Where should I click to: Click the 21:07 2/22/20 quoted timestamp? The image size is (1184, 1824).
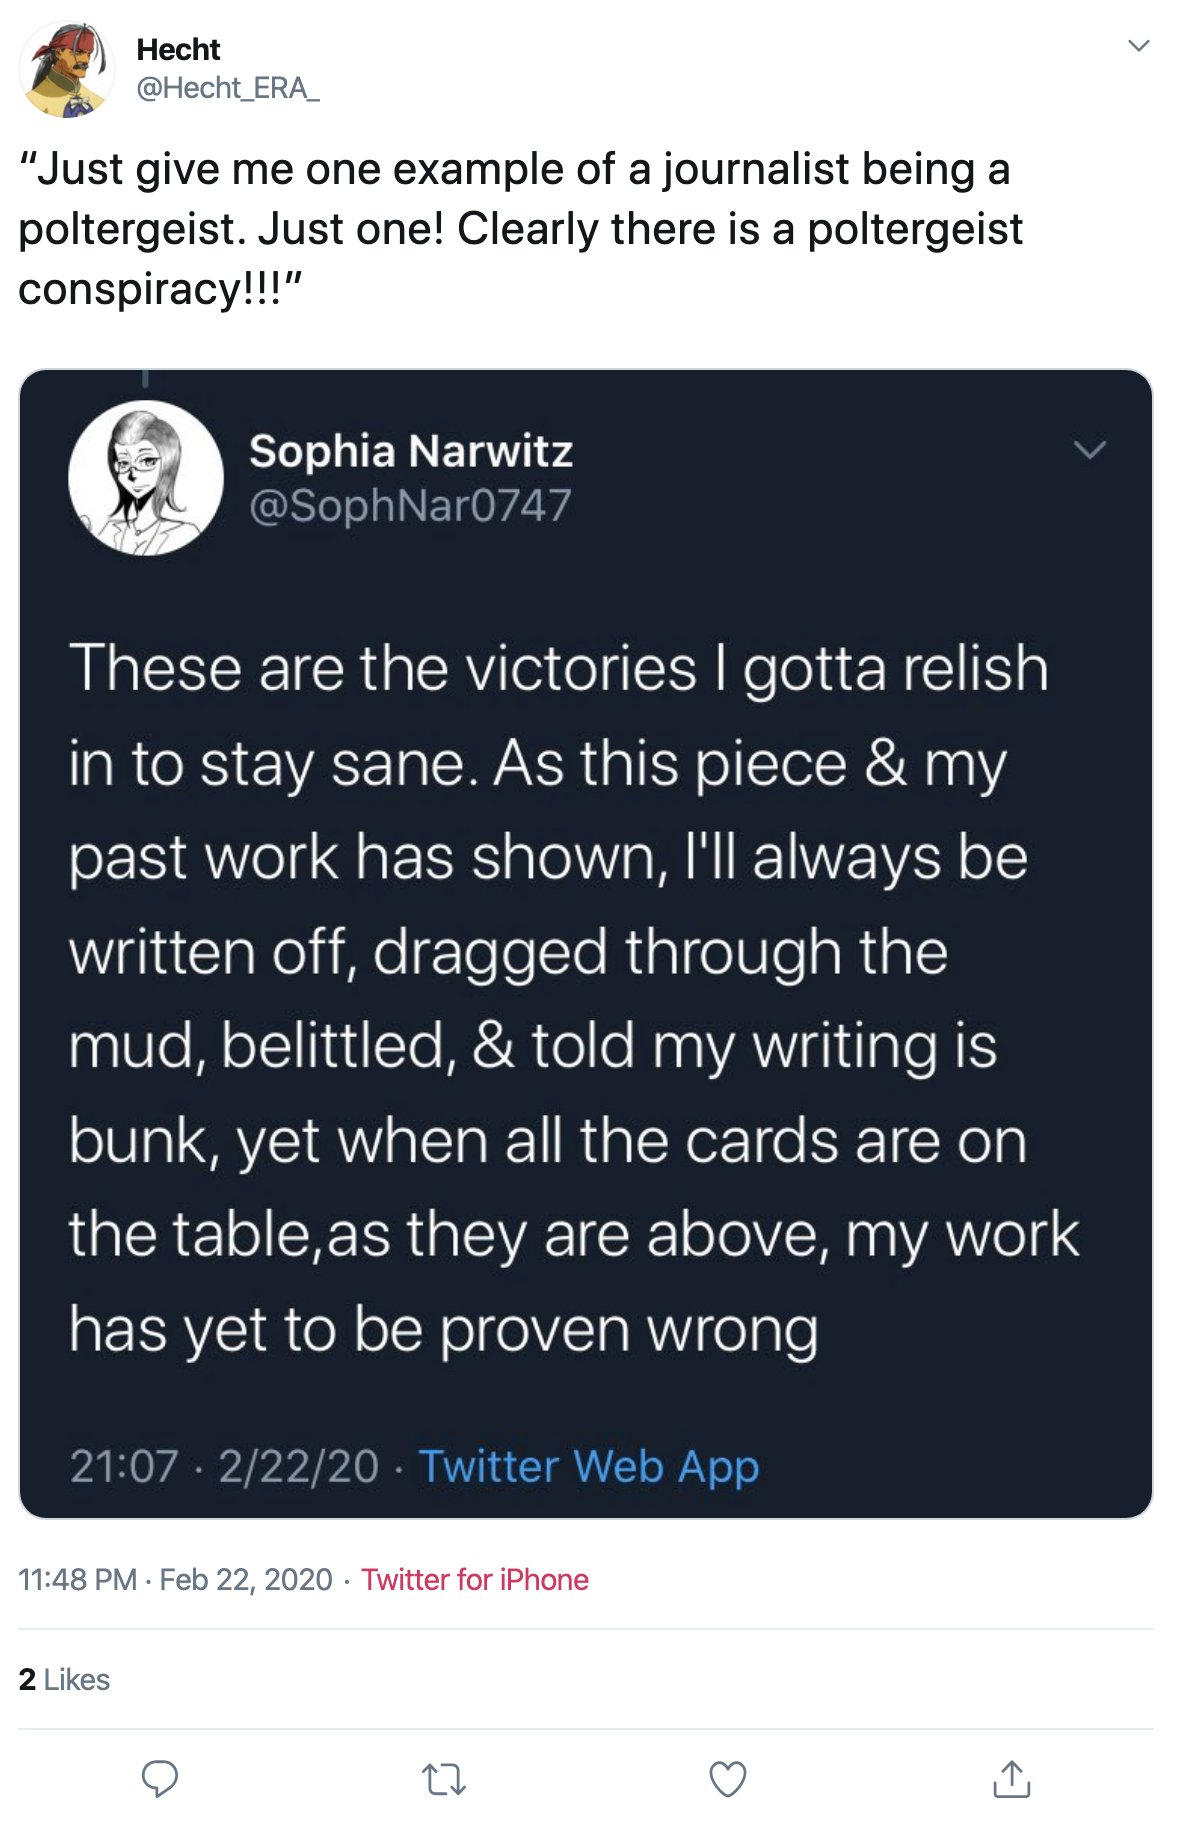225,1467
